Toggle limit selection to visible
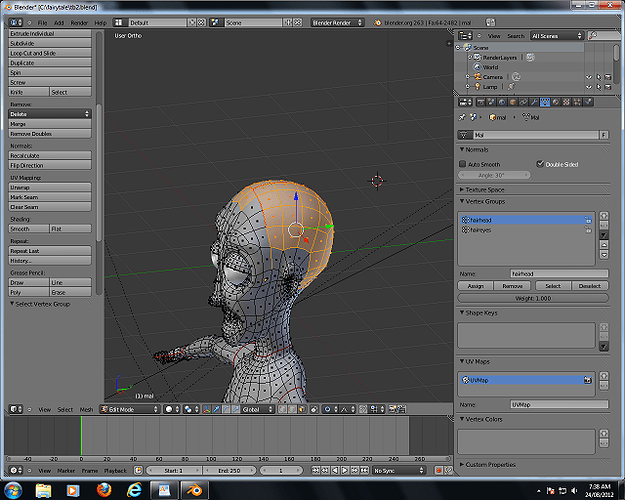Image resolution: width=625 pixels, height=500 pixels. click(314, 409)
